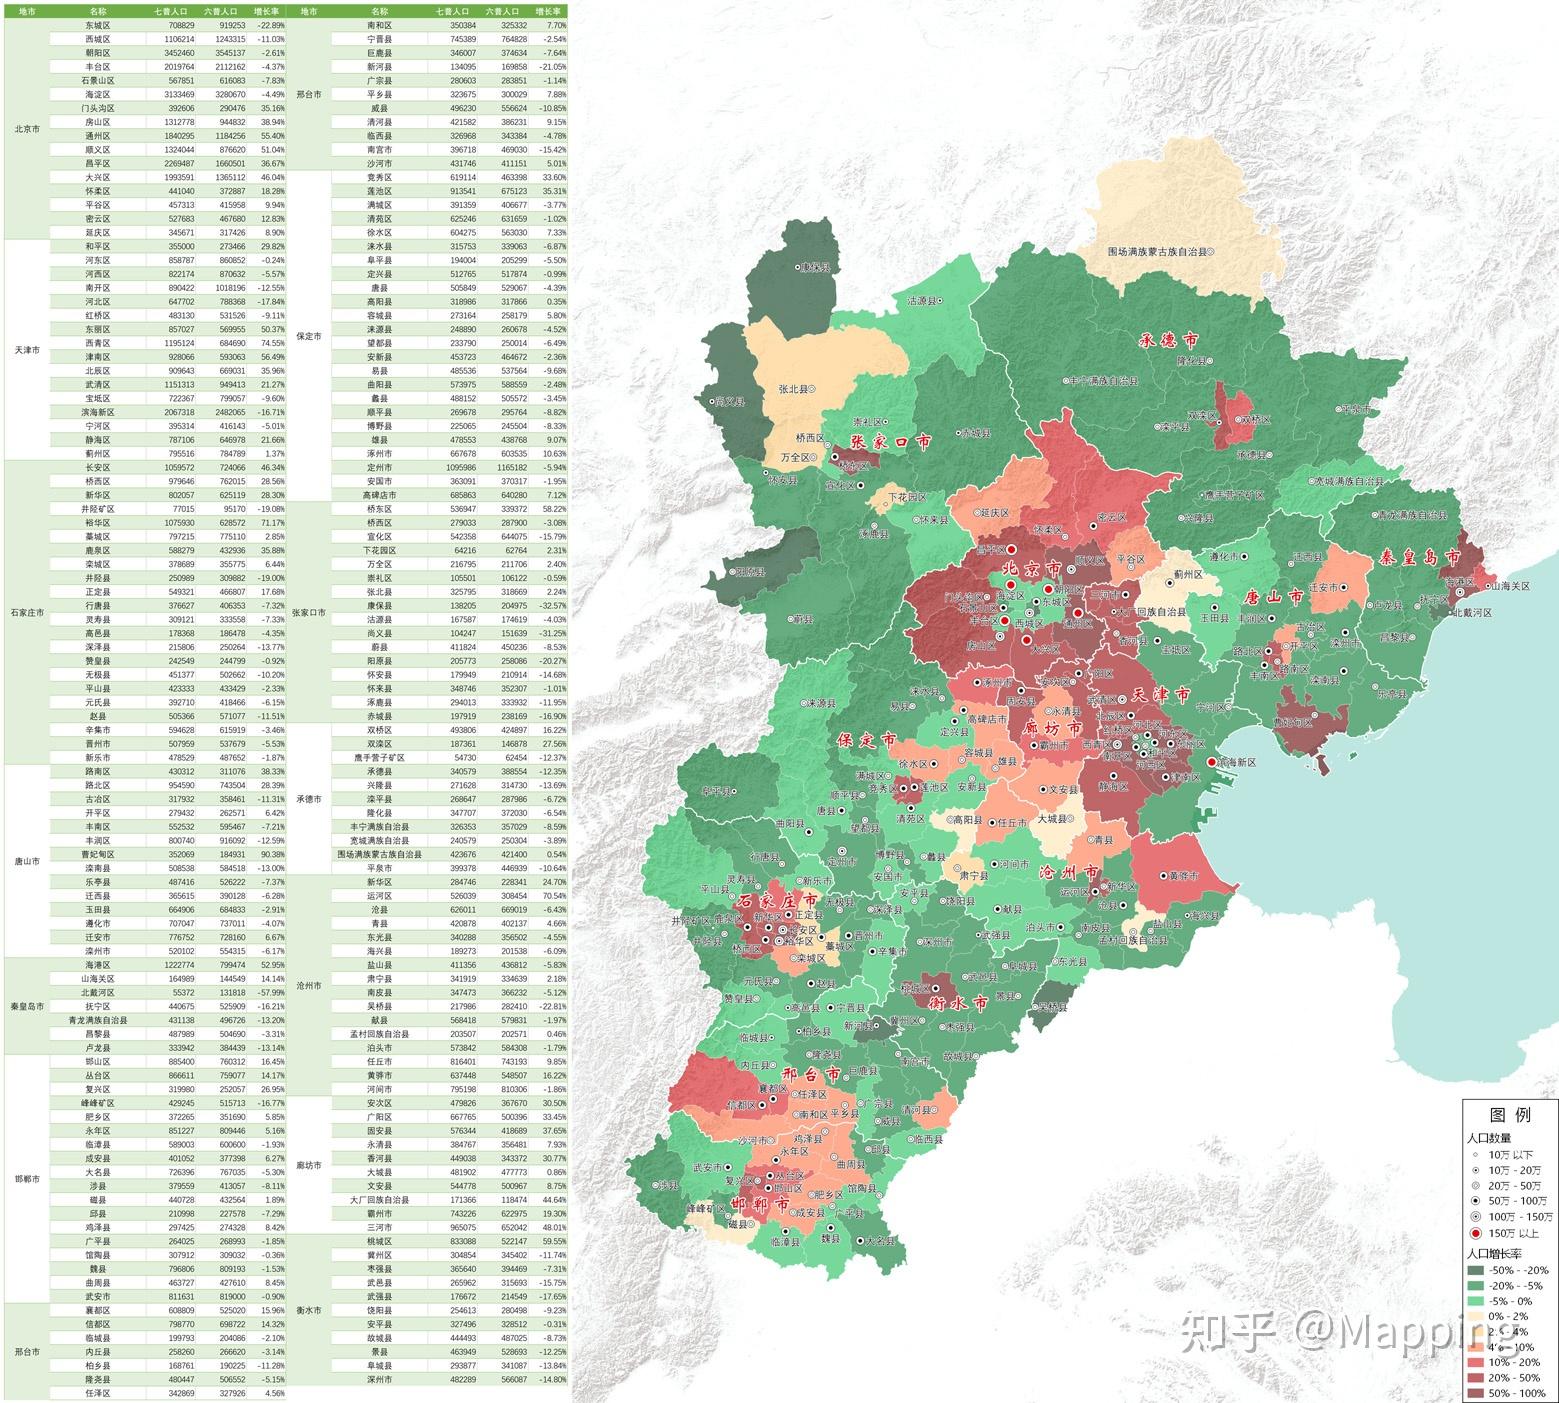The width and height of the screenshot is (1559, 1403).
Task: Click 六普人口 header in the right table
Action: [500, 11]
